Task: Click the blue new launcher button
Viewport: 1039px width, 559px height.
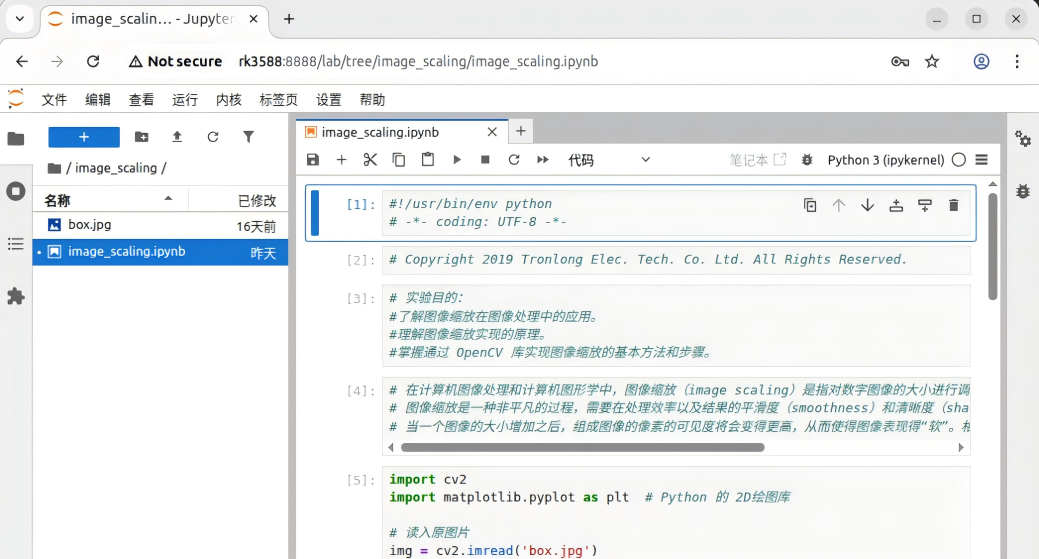Action: [x=84, y=137]
